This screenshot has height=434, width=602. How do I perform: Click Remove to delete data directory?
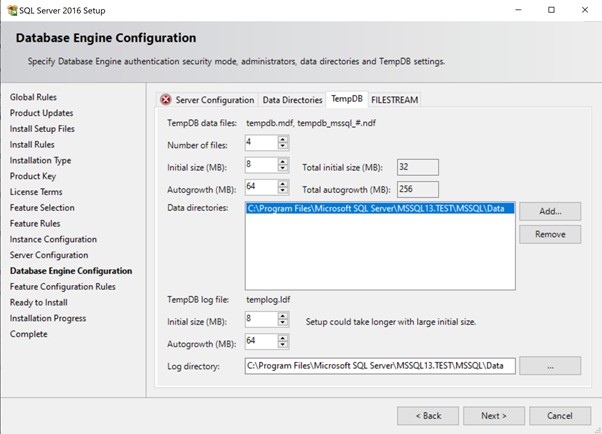click(x=550, y=234)
